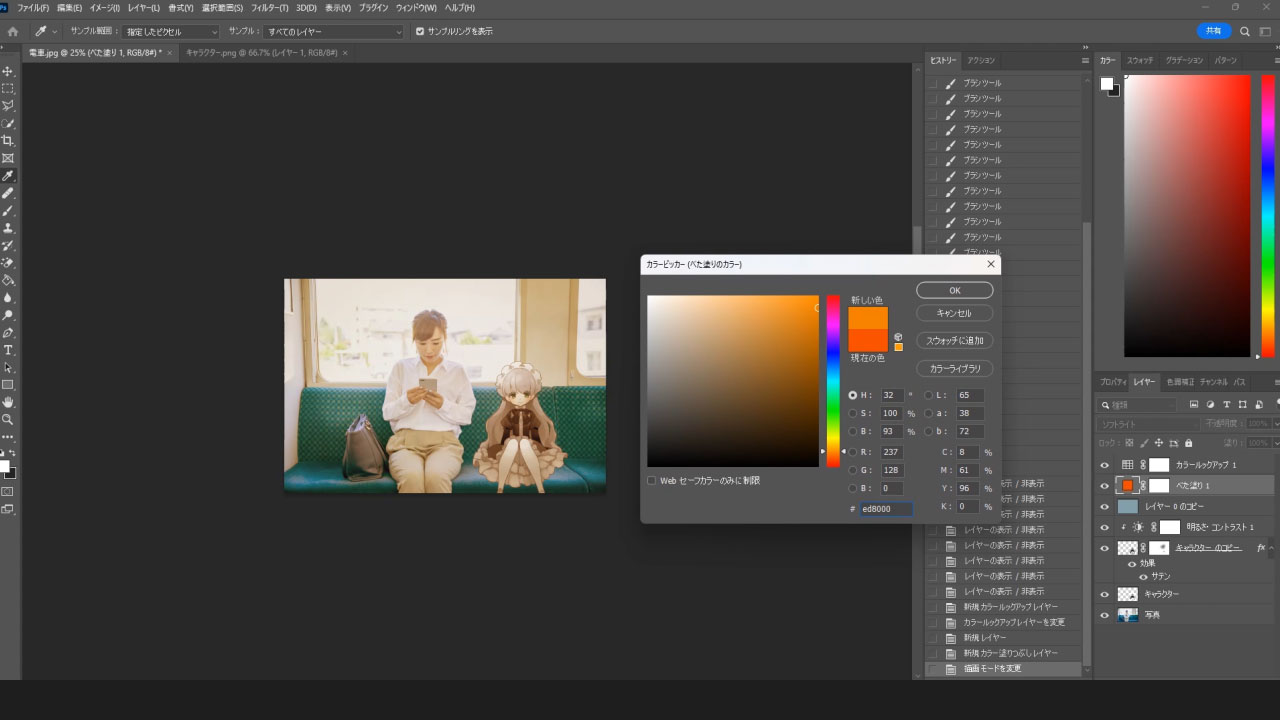Switch to the アクション panel tab

click(981, 60)
